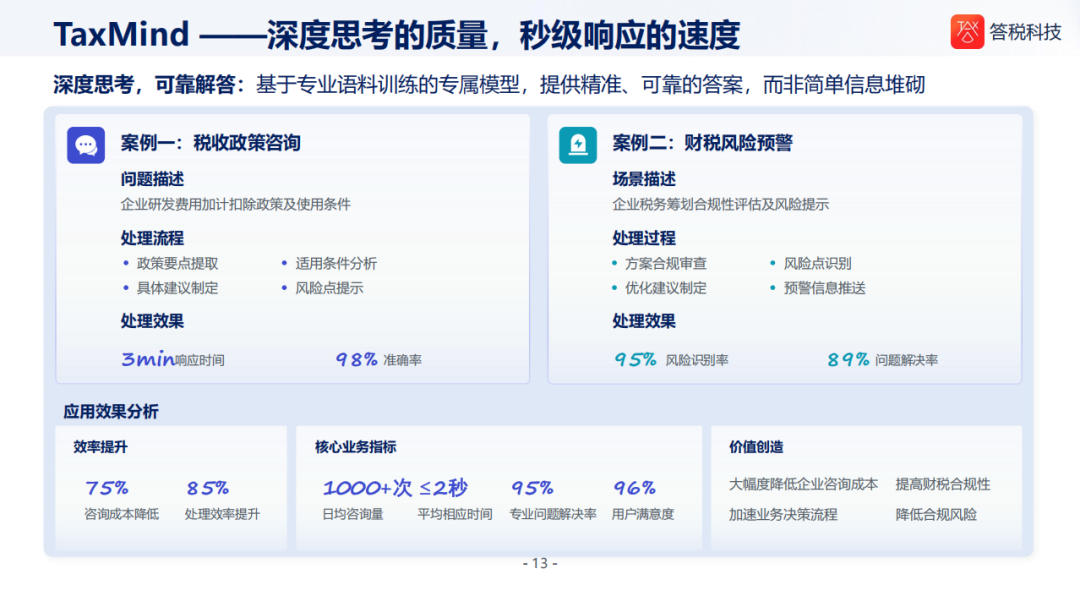Click the ≤2秒 value
This screenshot has height=607, width=1080.
tap(444, 488)
